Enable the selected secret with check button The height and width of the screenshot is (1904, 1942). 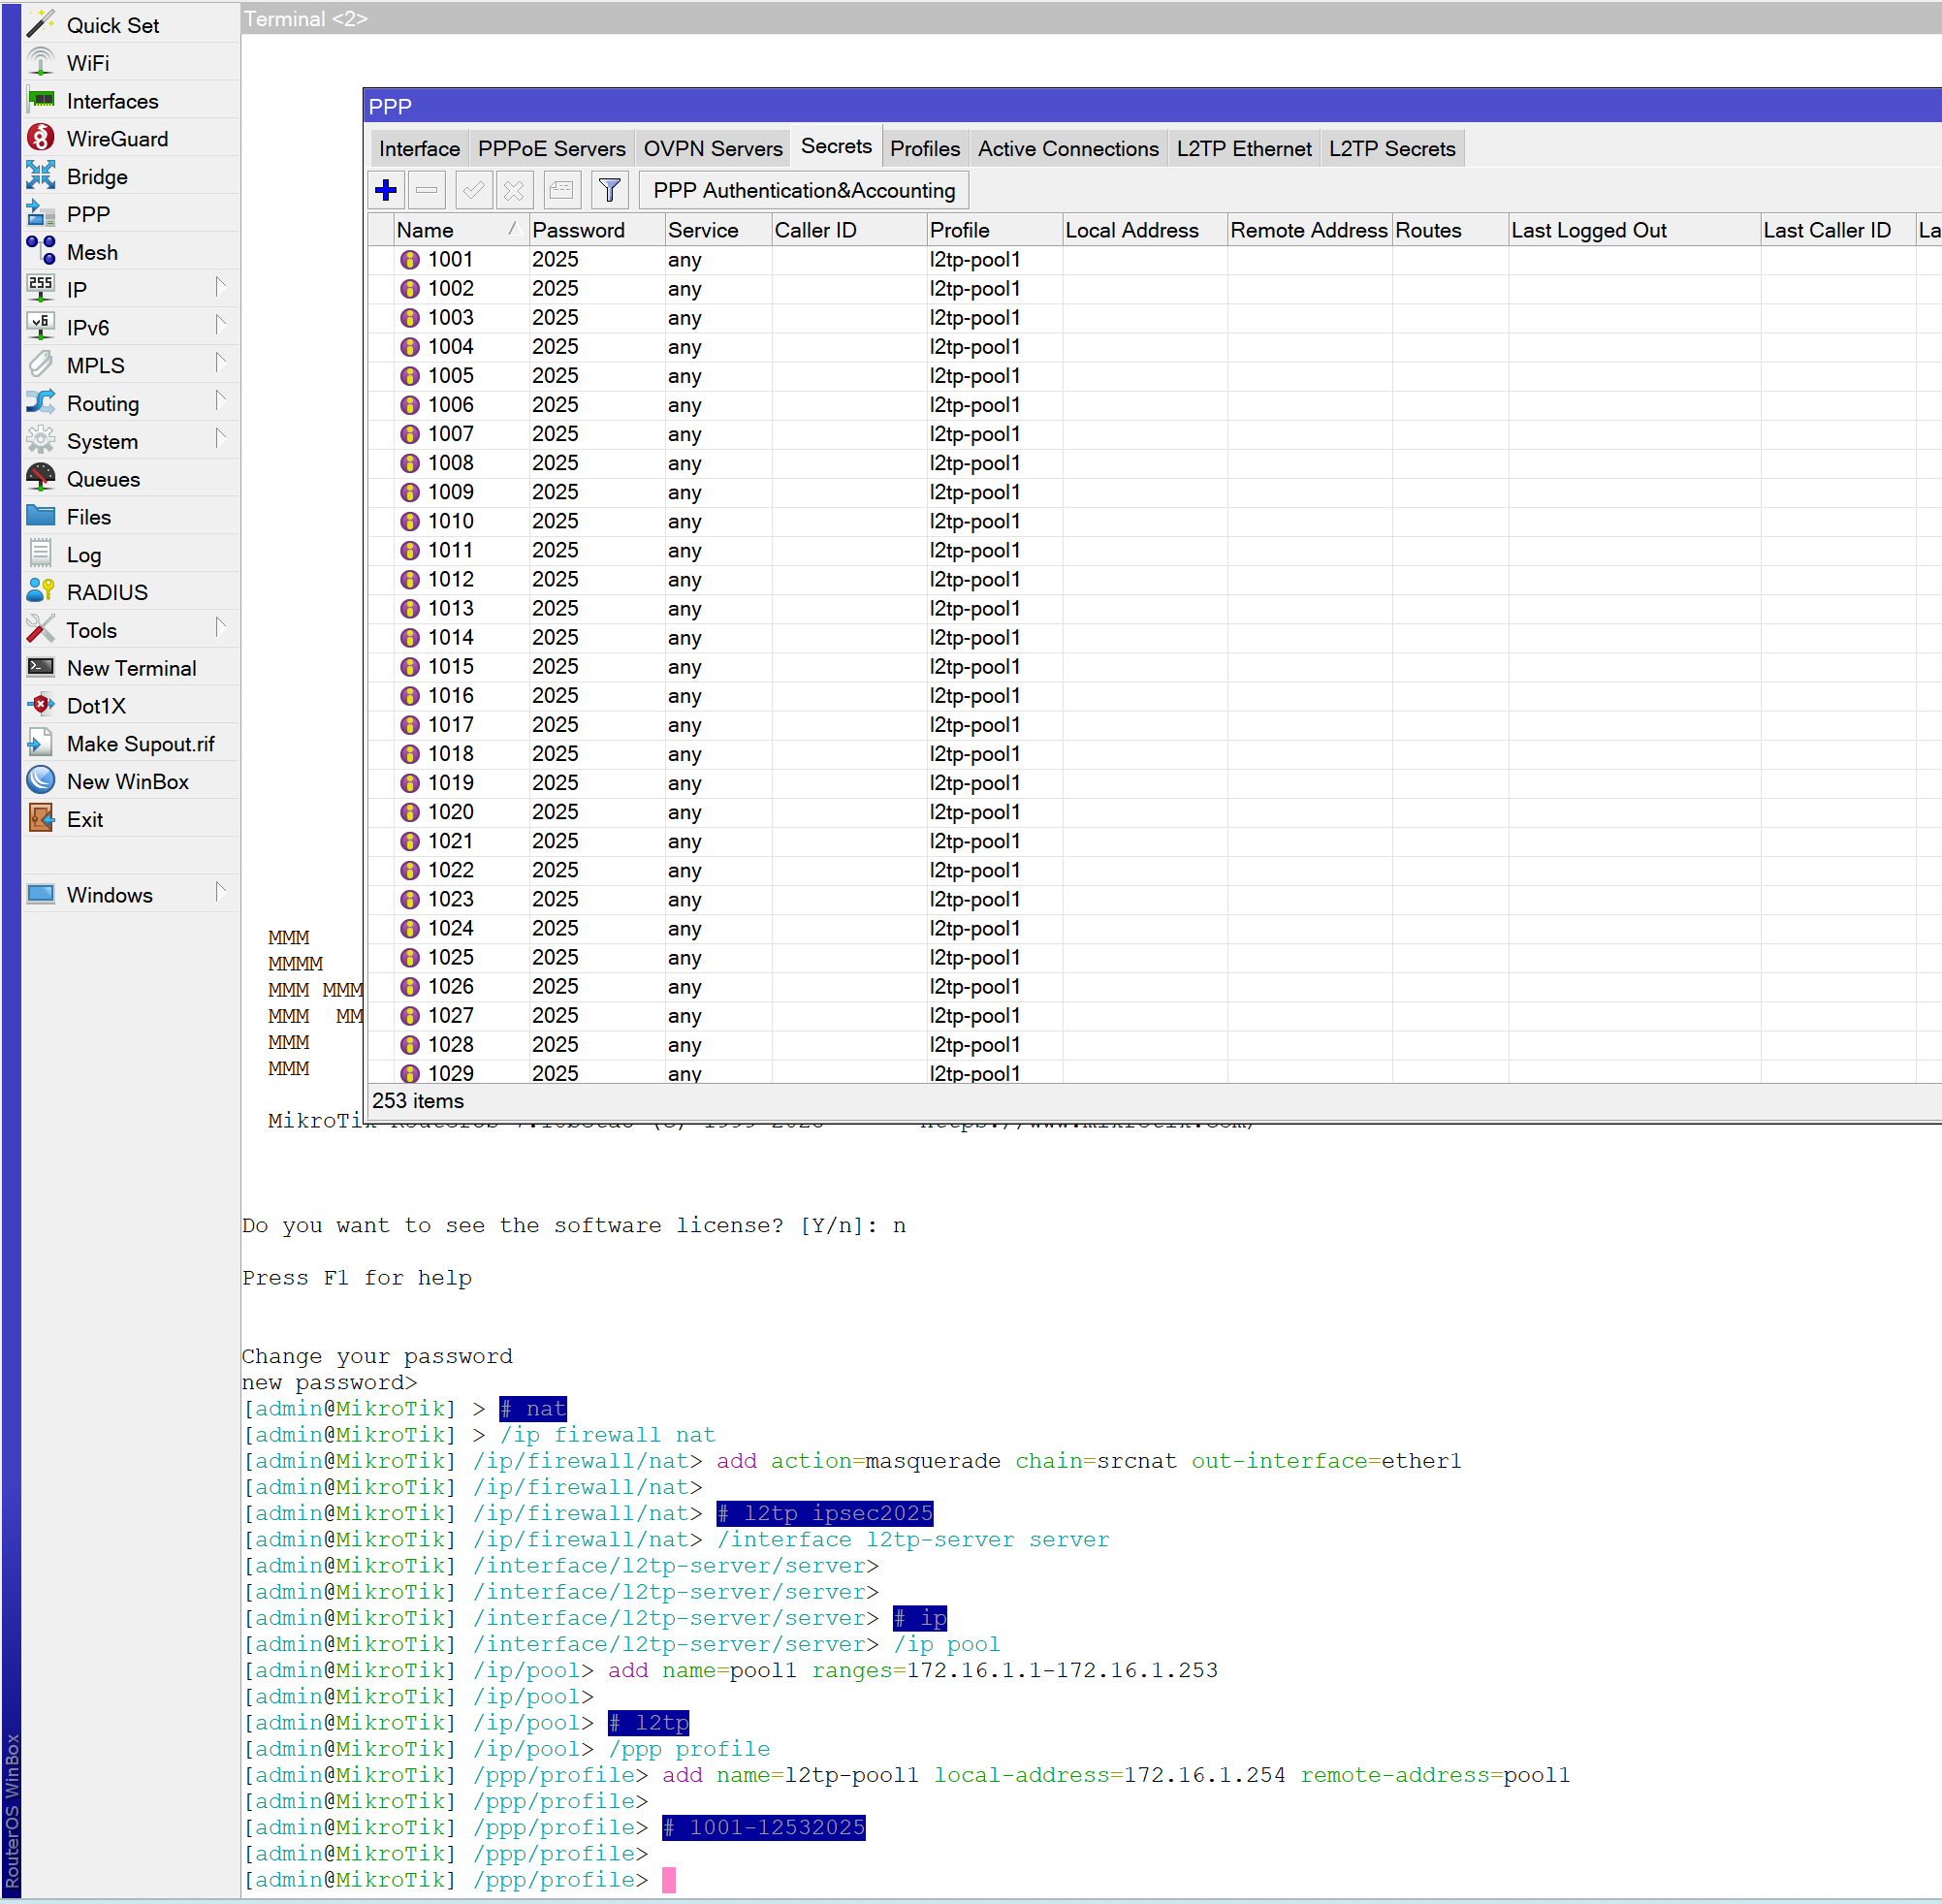pyautogui.click(x=473, y=190)
